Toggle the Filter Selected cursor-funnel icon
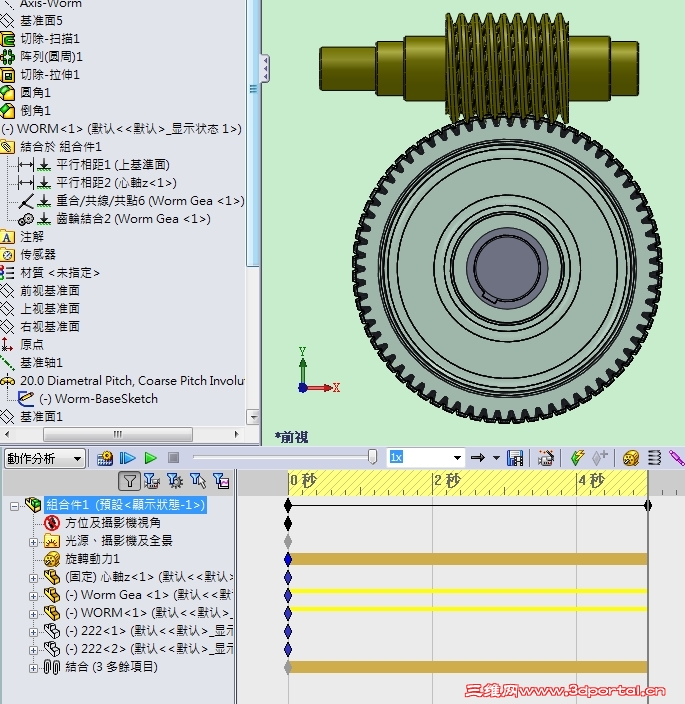Viewport: 685px width, 704px height. (198, 481)
